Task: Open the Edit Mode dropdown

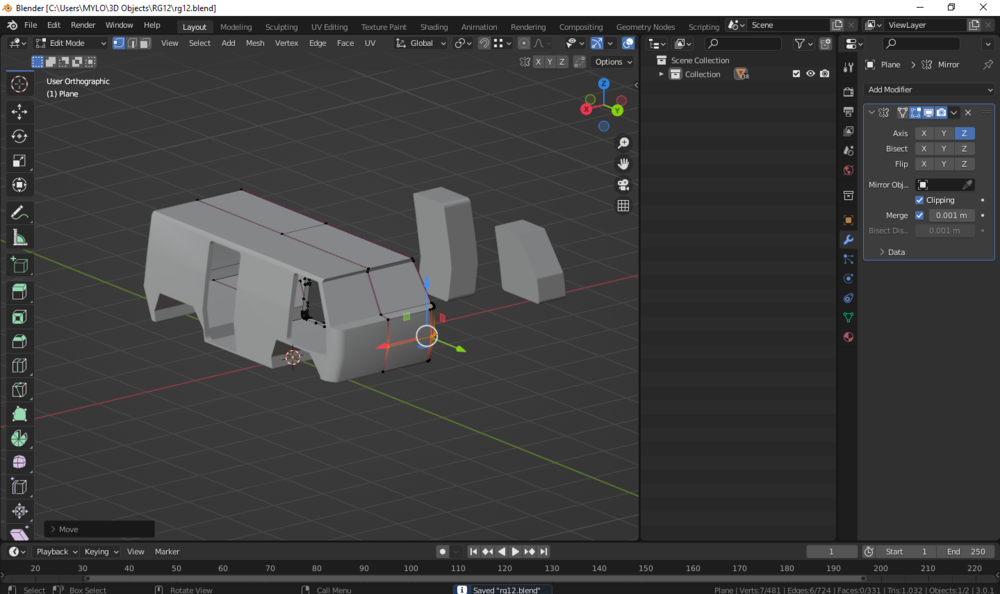Action: pyautogui.click(x=70, y=43)
